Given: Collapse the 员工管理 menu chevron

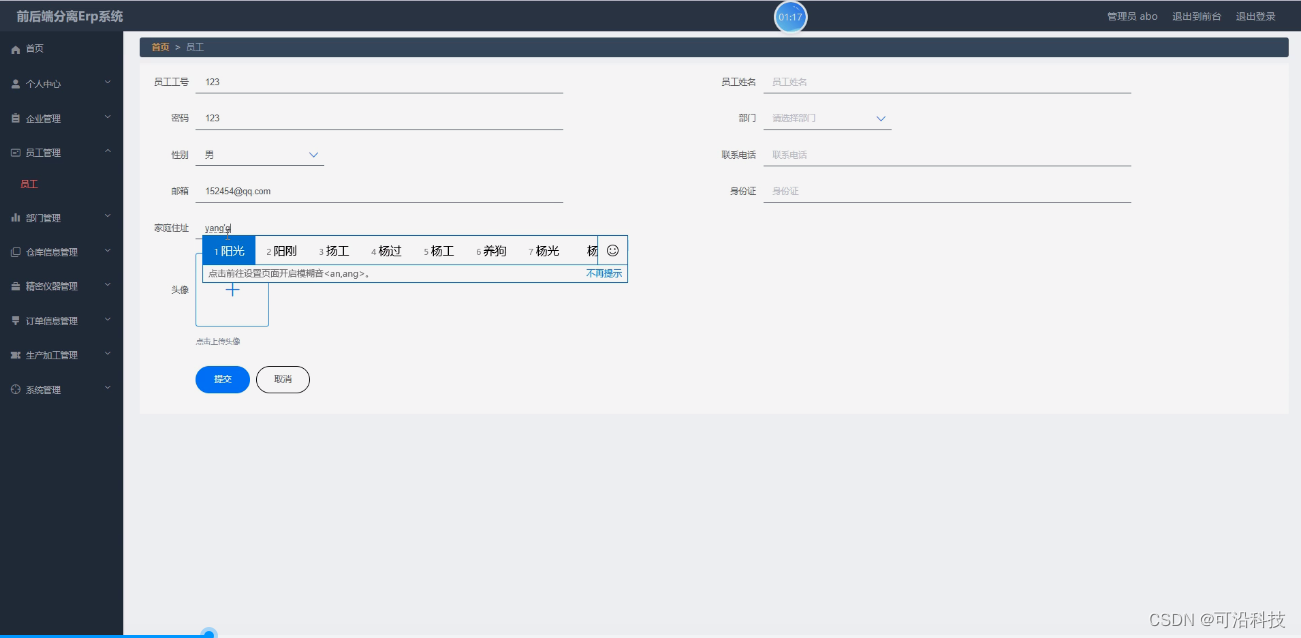Looking at the screenshot, I should pos(108,152).
